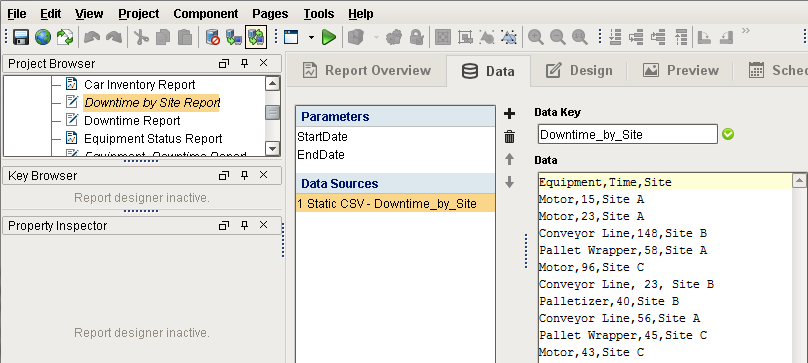Click the Rotate Counter-clockwise icon
Screen dimensions: 808x363
726,37
